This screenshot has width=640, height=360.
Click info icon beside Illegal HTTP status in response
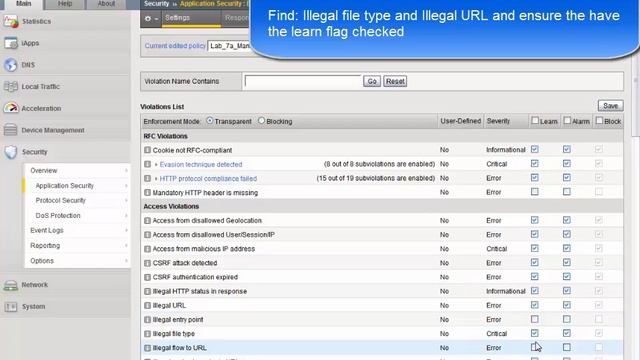coord(147,291)
